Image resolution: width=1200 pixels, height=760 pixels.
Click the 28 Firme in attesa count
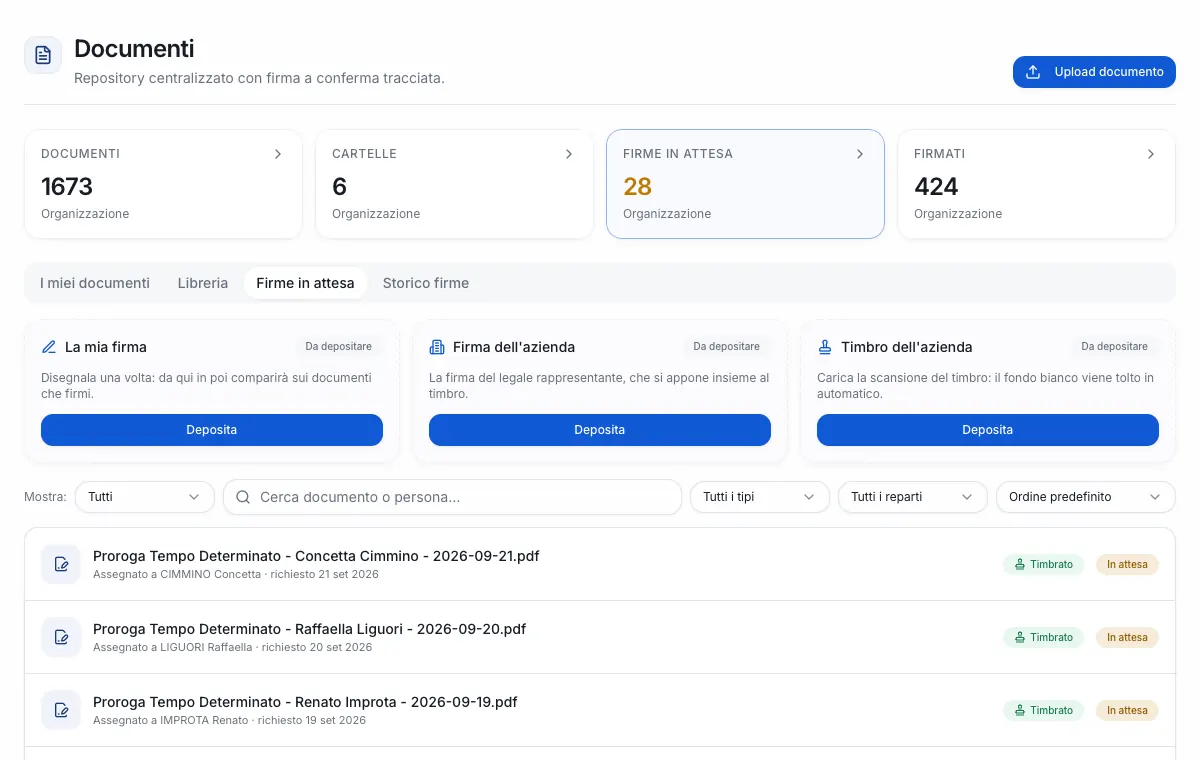[x=637, y=187]
